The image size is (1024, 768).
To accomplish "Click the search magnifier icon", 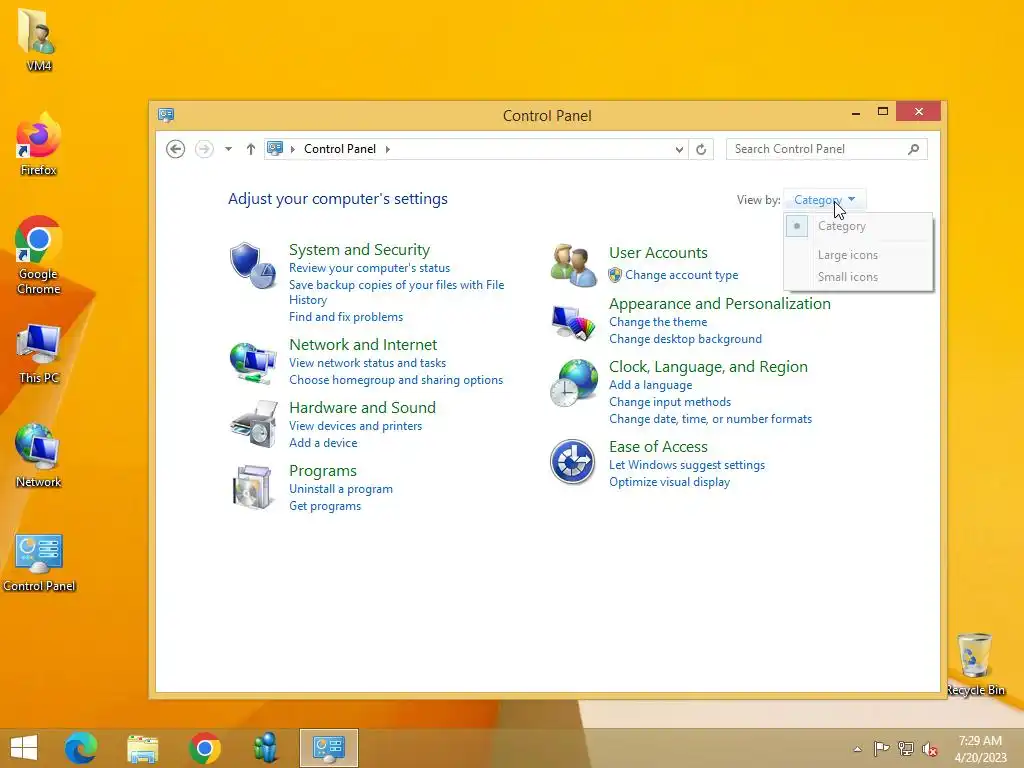I will (914, 149).
